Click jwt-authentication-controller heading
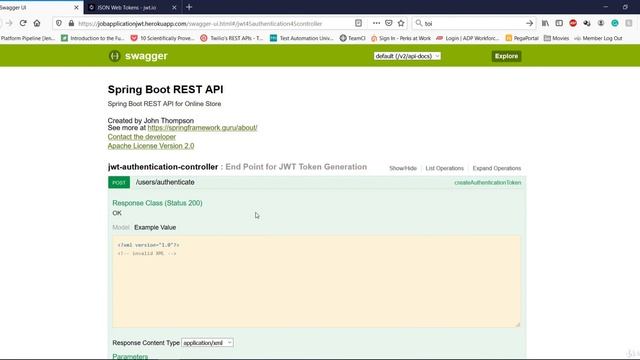This screenshot has width=640, height=360. pos(163,167)
